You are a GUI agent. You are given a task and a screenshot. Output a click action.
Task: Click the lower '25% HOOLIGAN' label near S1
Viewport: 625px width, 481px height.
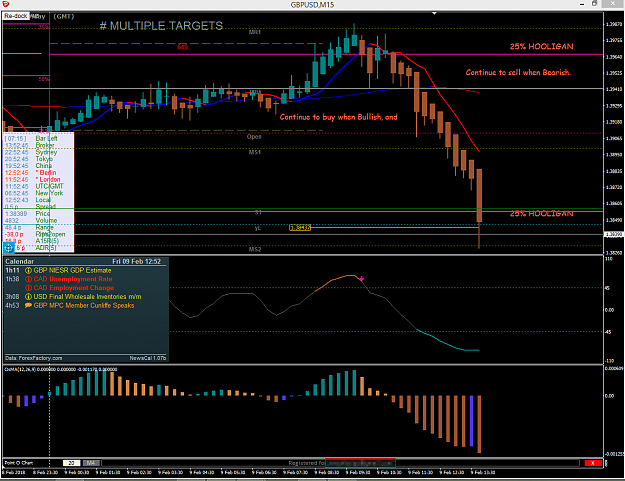[x=541, y=214]
